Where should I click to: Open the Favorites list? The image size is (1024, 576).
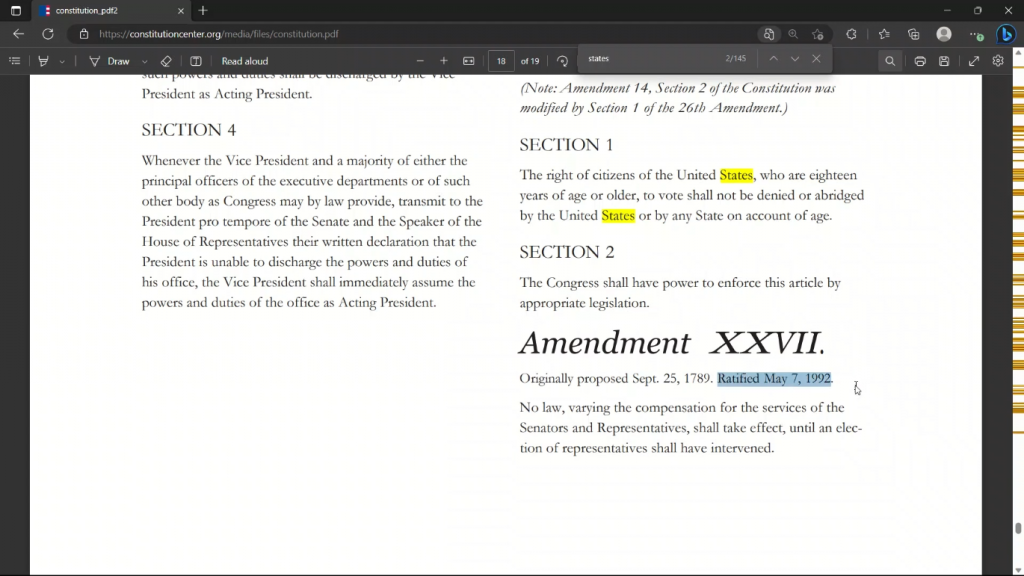pos(884,34)
